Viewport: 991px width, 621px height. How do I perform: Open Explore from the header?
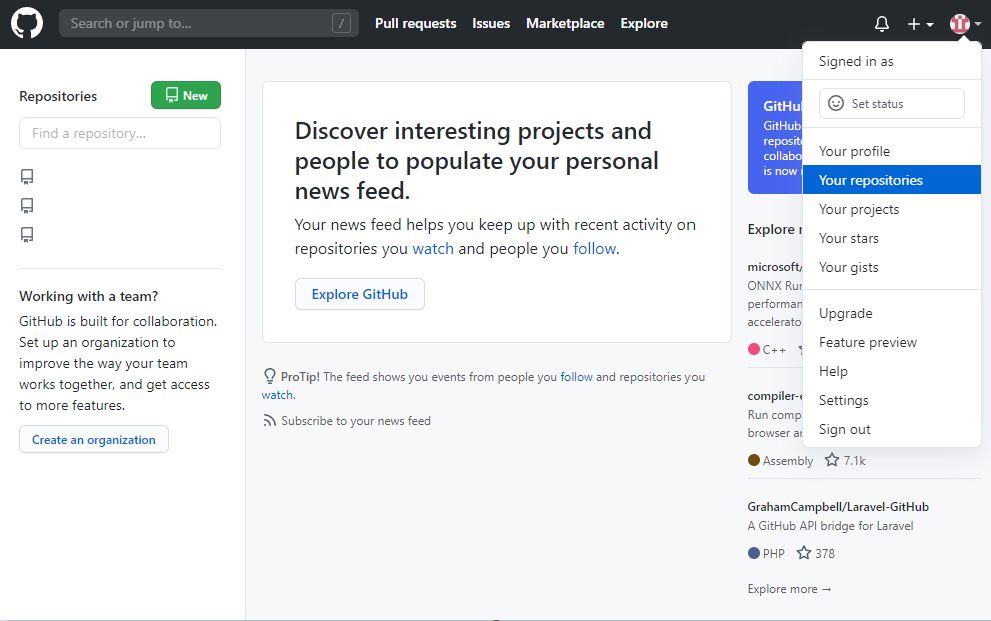pos(644,23)
